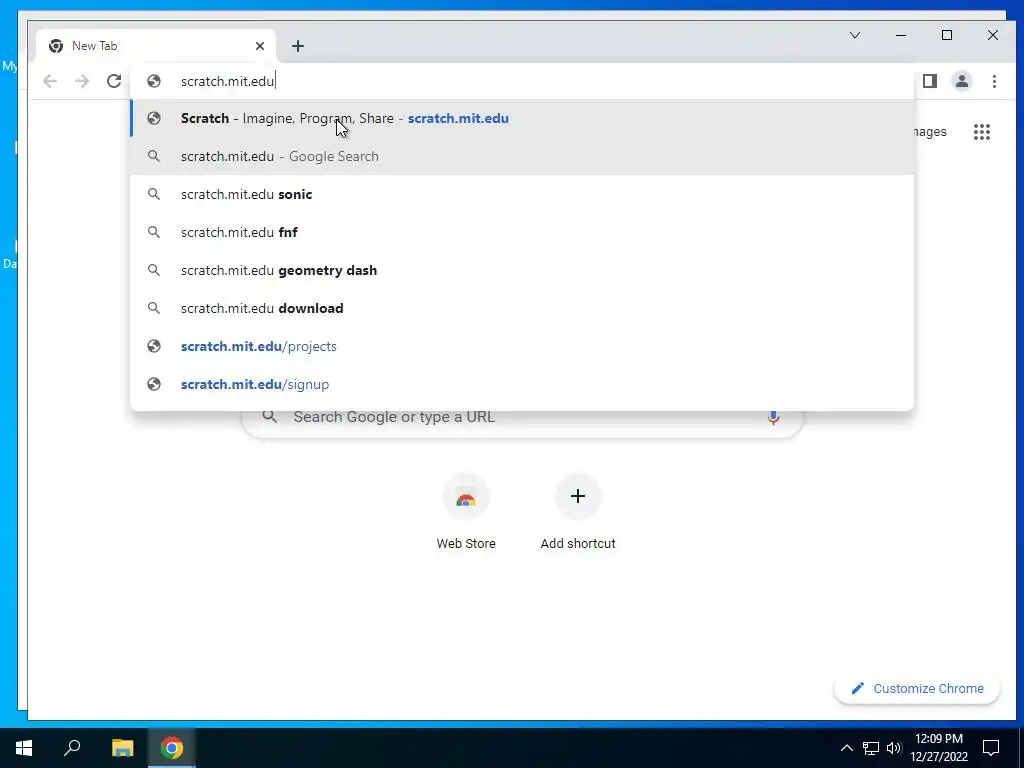Click the Chrome icon in the taskbar
Image resolution: width=1024 pixels, height=768 pixels.
click(x=172, y=748)
